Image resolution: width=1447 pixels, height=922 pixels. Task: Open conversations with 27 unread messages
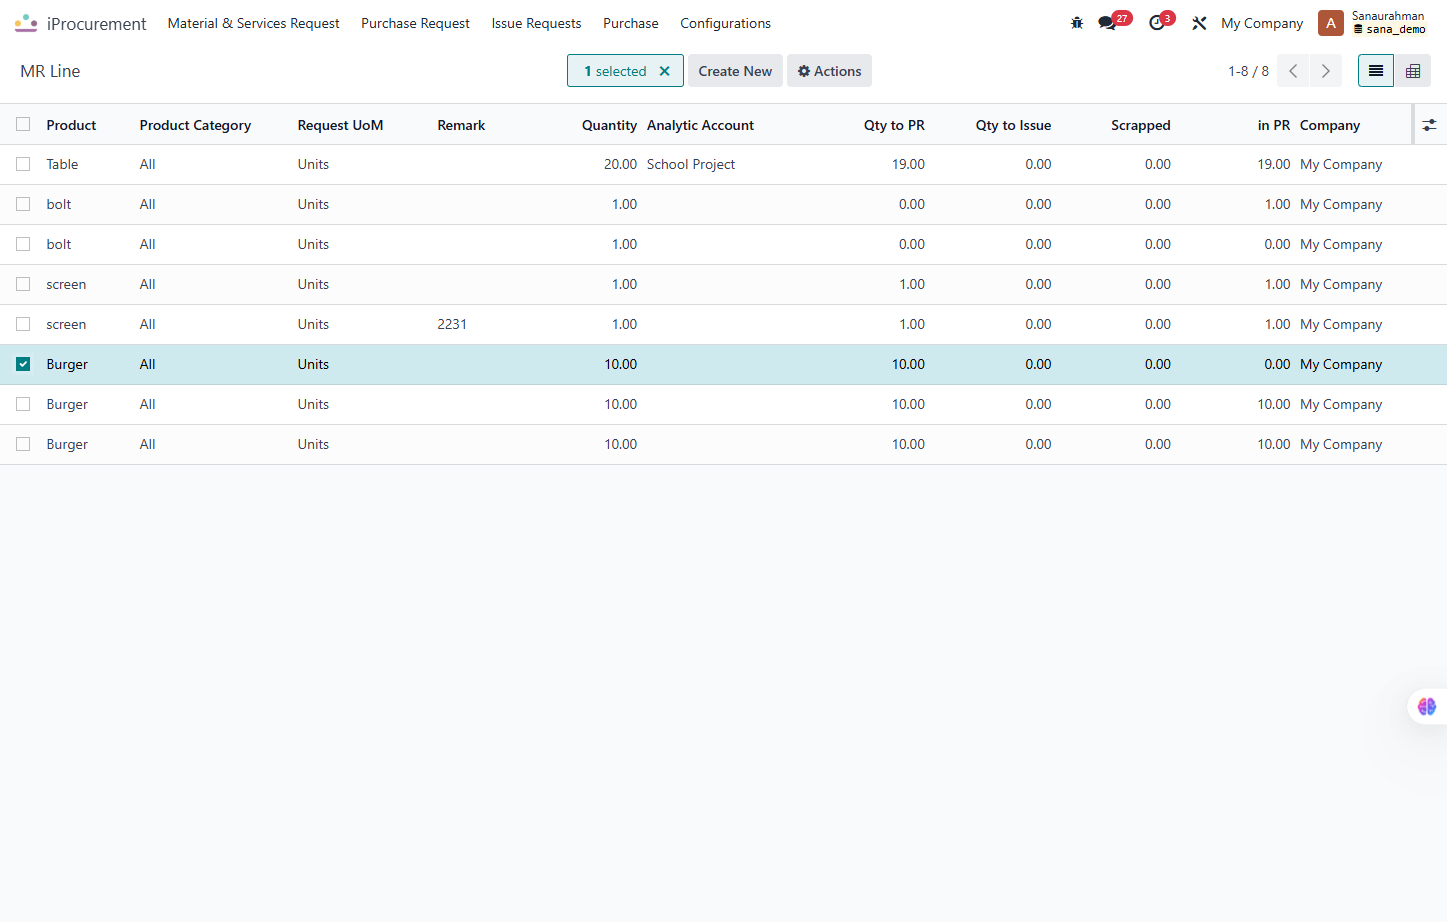1113,22
